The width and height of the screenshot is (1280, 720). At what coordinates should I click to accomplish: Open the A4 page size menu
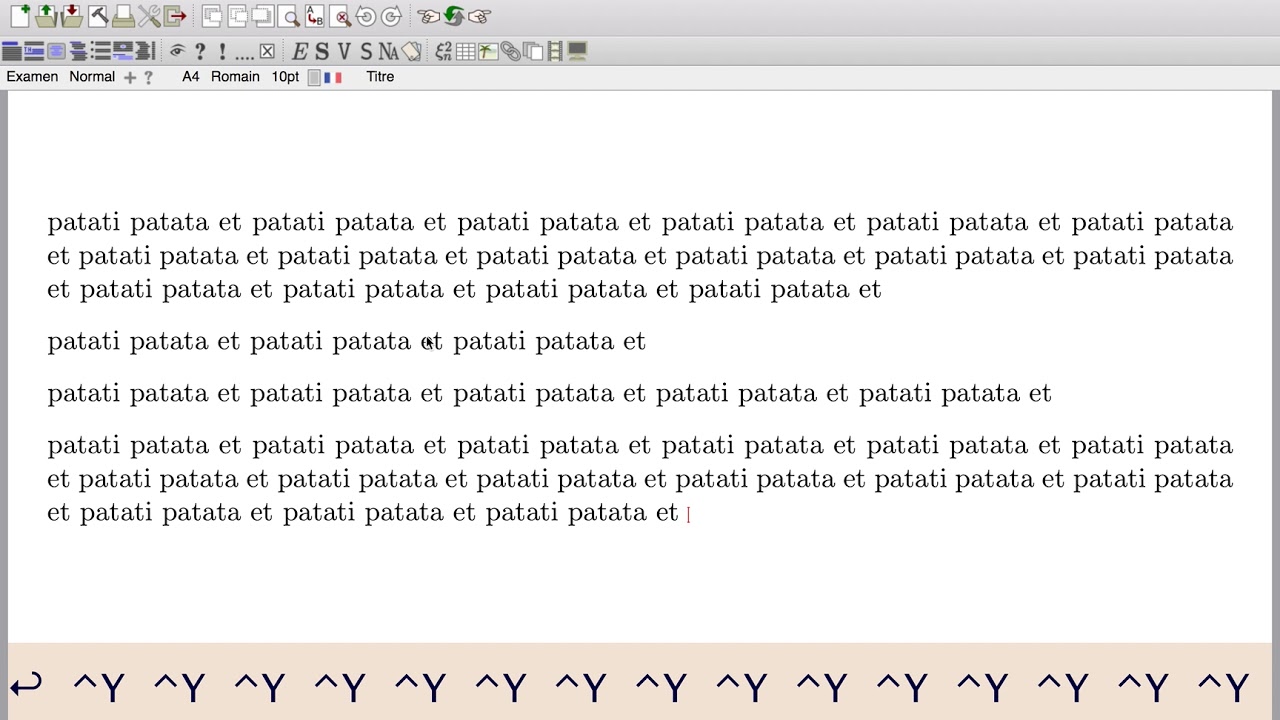click(190, 77)
